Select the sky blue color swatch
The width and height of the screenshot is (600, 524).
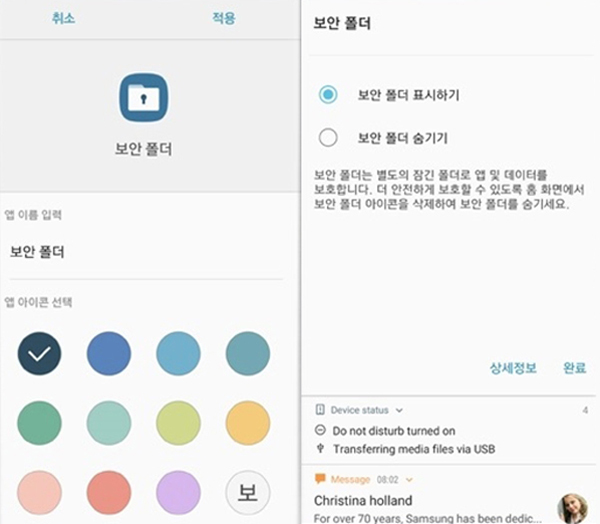[178, 353]
